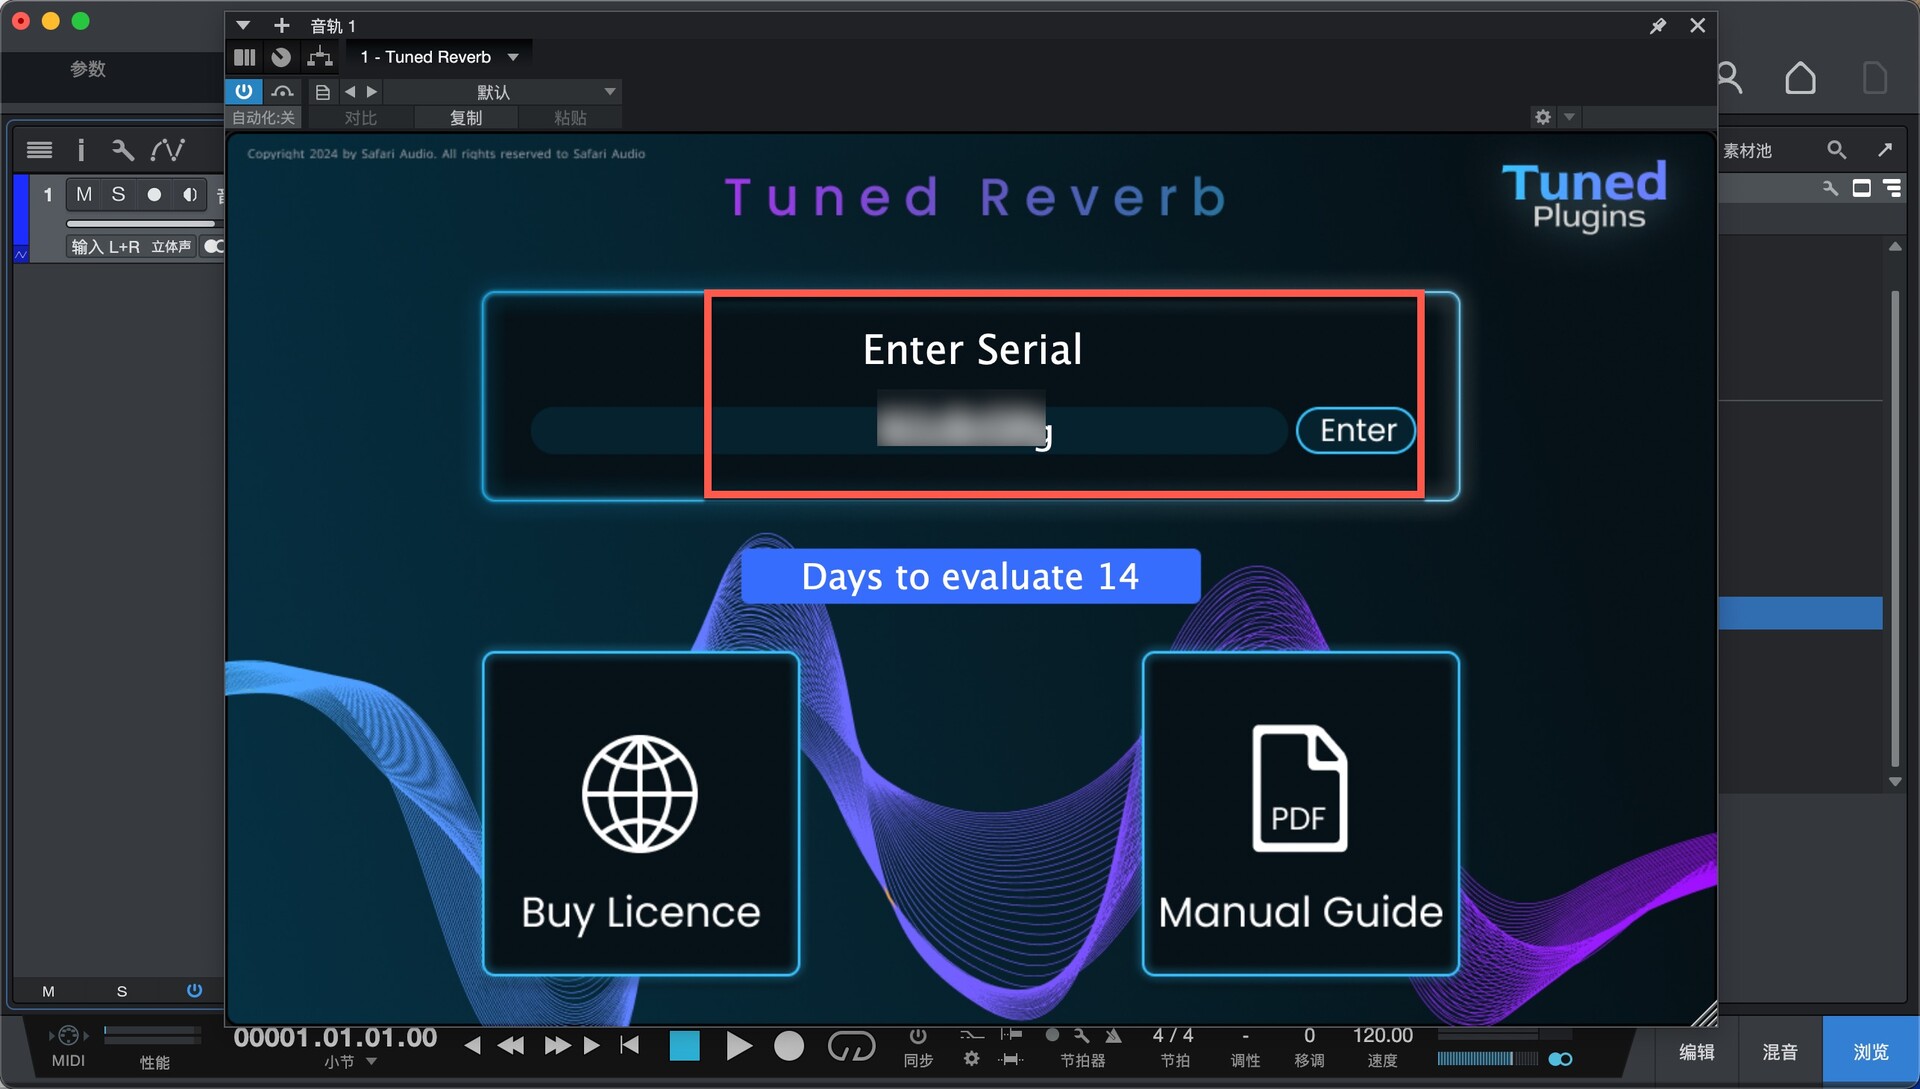Image resolution: width=1920 pixels, height=1089 pixels.
Task: Mute track 1
Action: coord(84,194)
